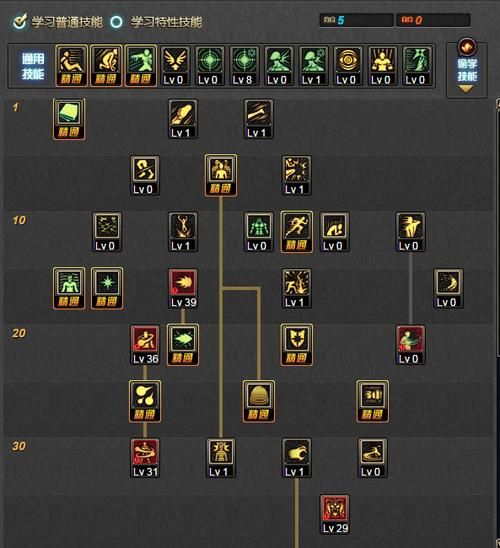
Task: Click the Lv 8 green target skill
Action: (244, 66)
